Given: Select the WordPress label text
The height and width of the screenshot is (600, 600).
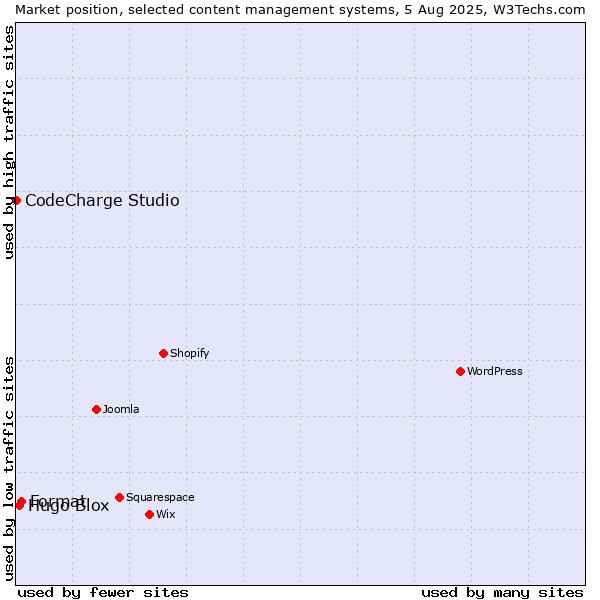Looking at the screenshot, I should click(494, 371).
